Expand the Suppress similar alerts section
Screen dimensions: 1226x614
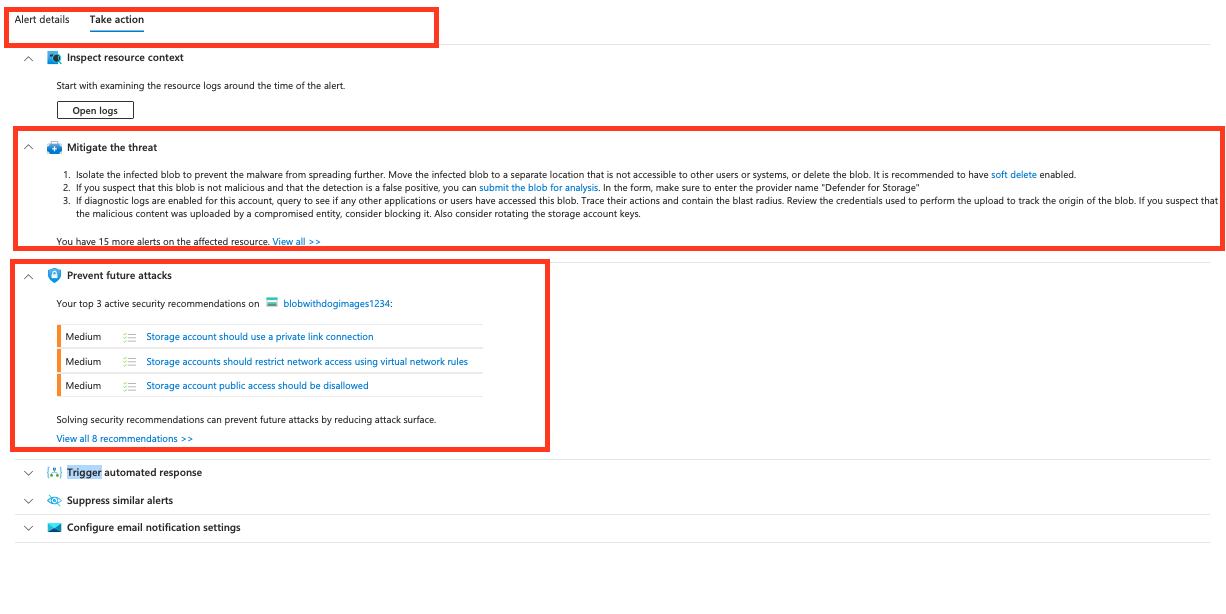point(28,500)
